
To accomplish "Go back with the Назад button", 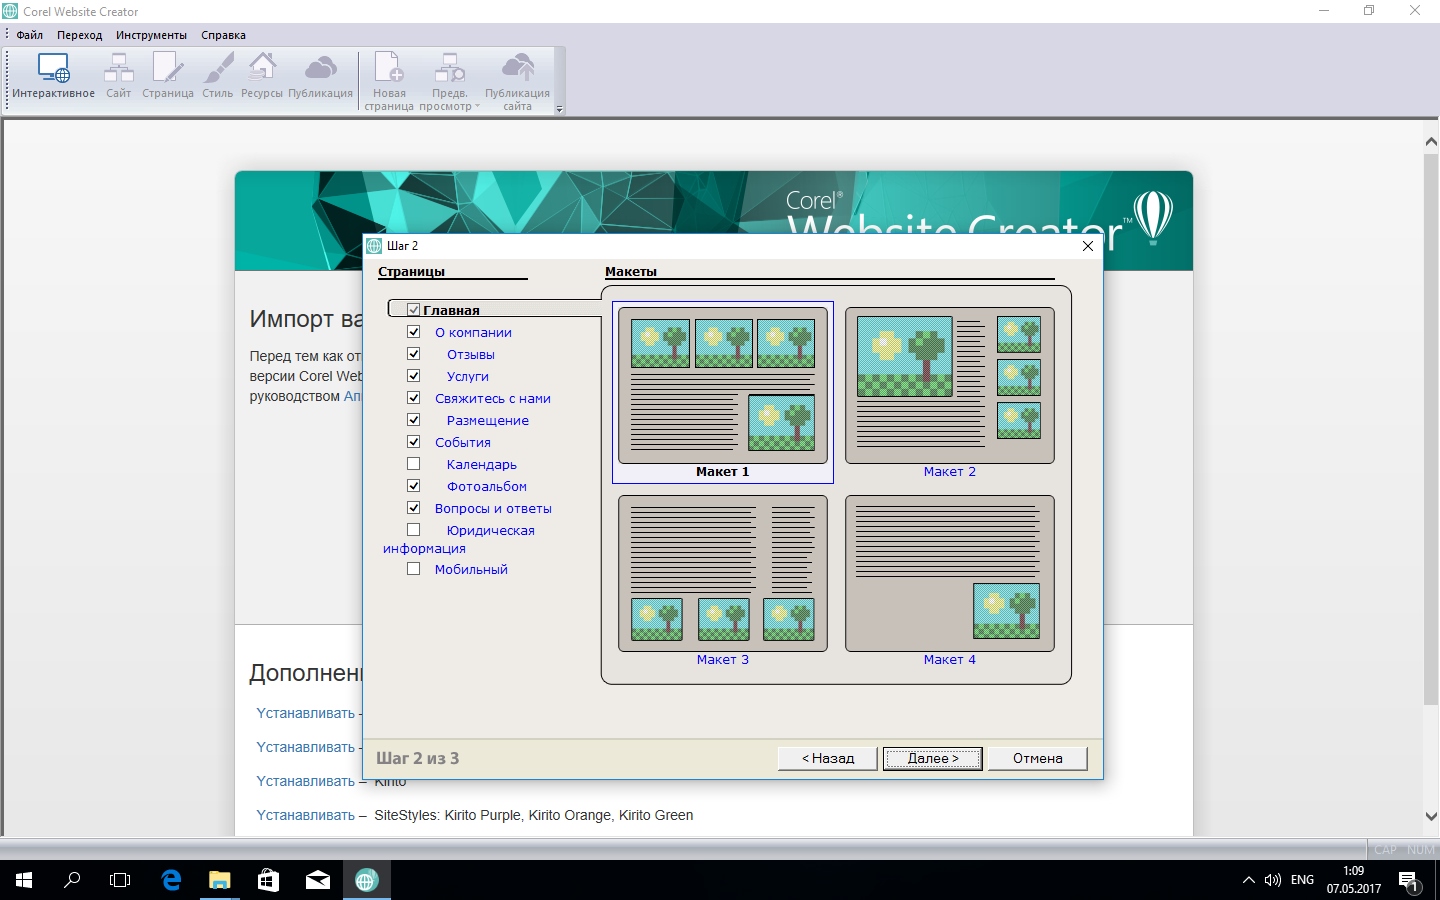I will [x=828, y=758].
